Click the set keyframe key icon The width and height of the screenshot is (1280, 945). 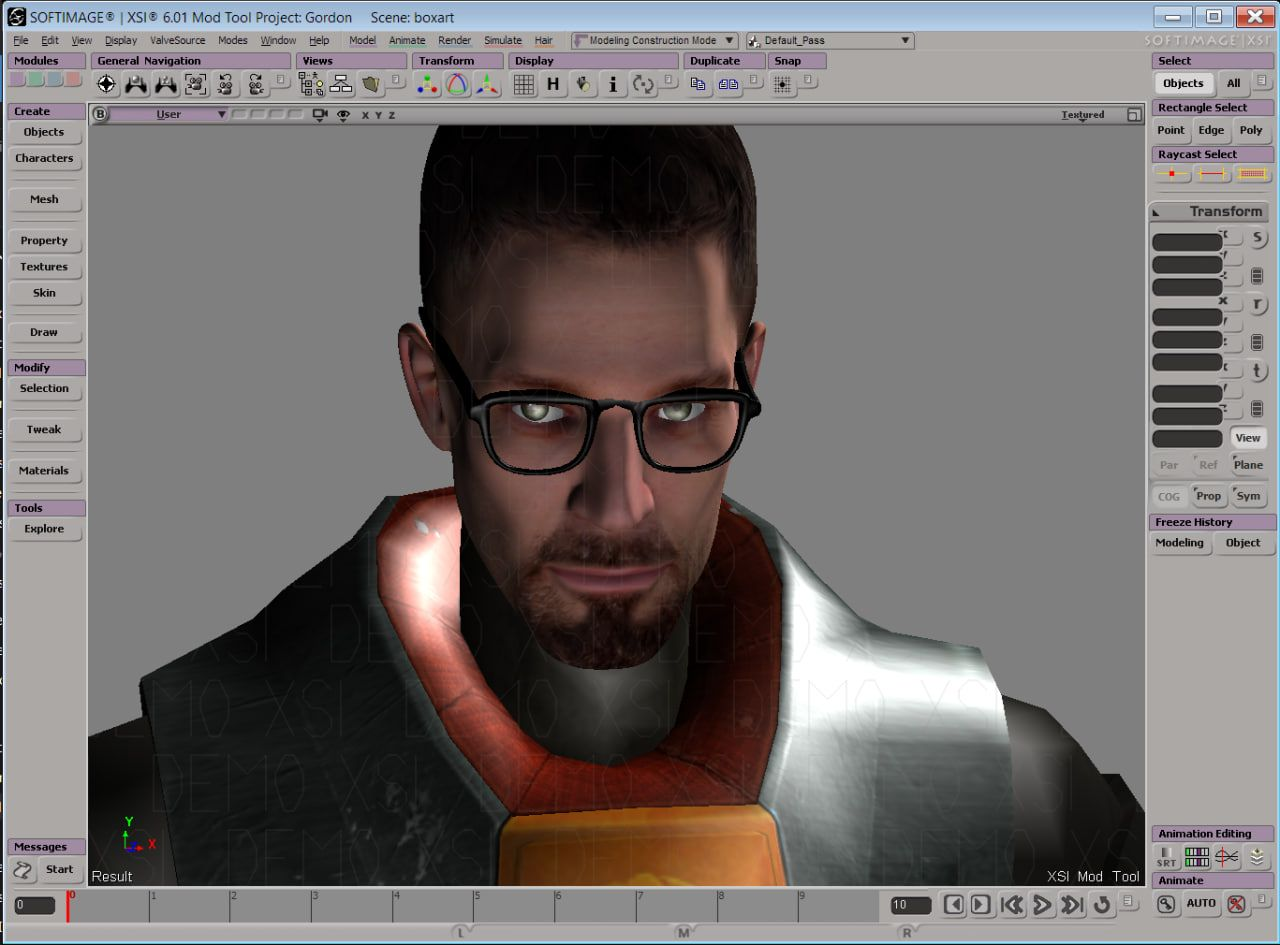tap(1166, 904)
